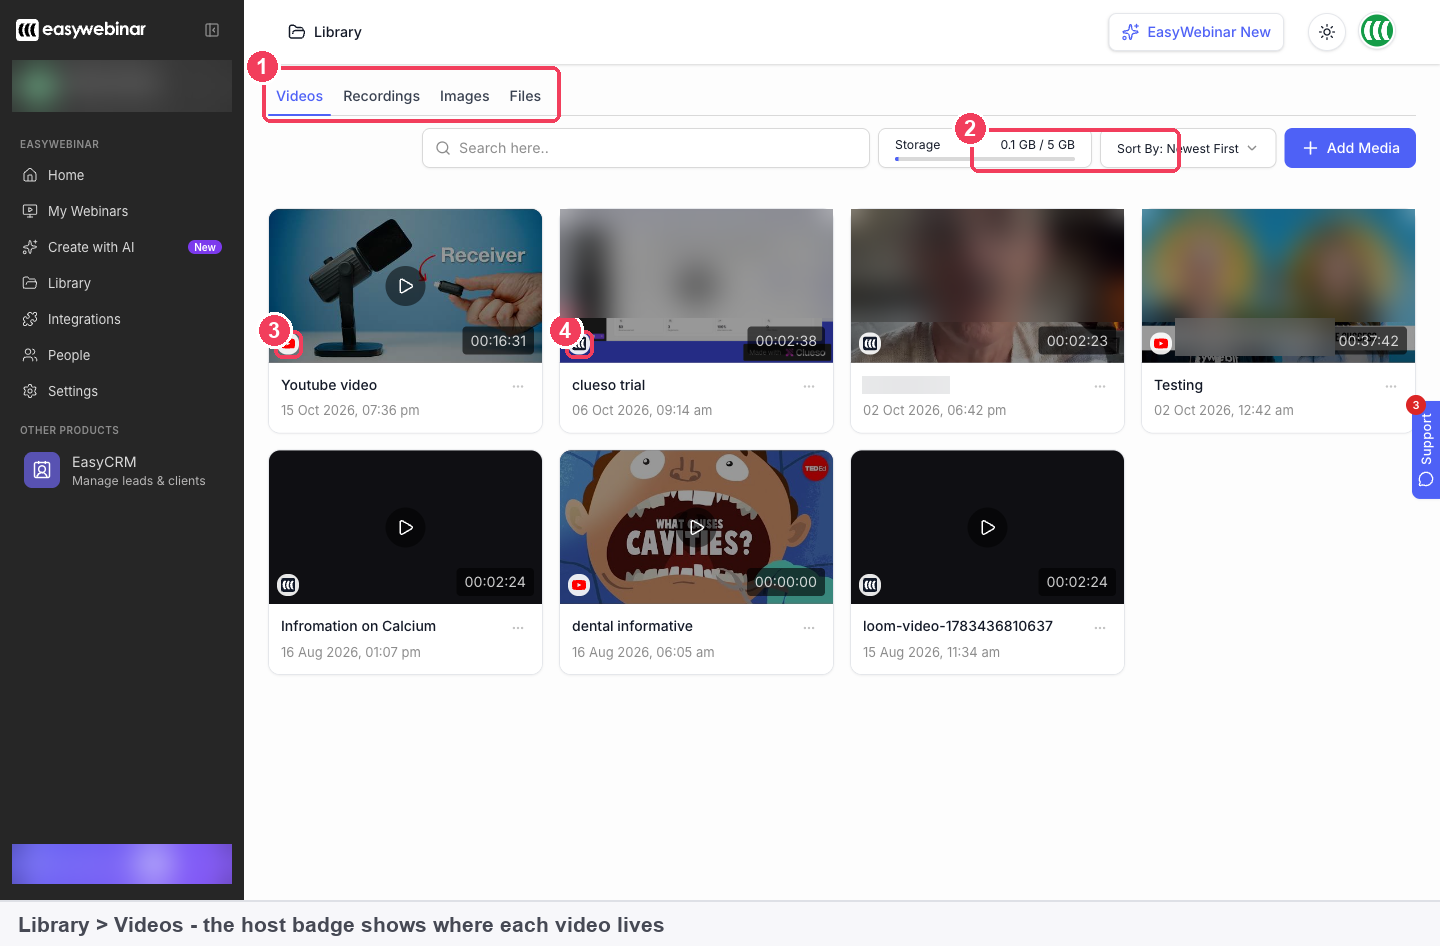Viewport: 1440px width, 946px height.
Task: Open options menu for Testing video
Action: [1391, 386]
